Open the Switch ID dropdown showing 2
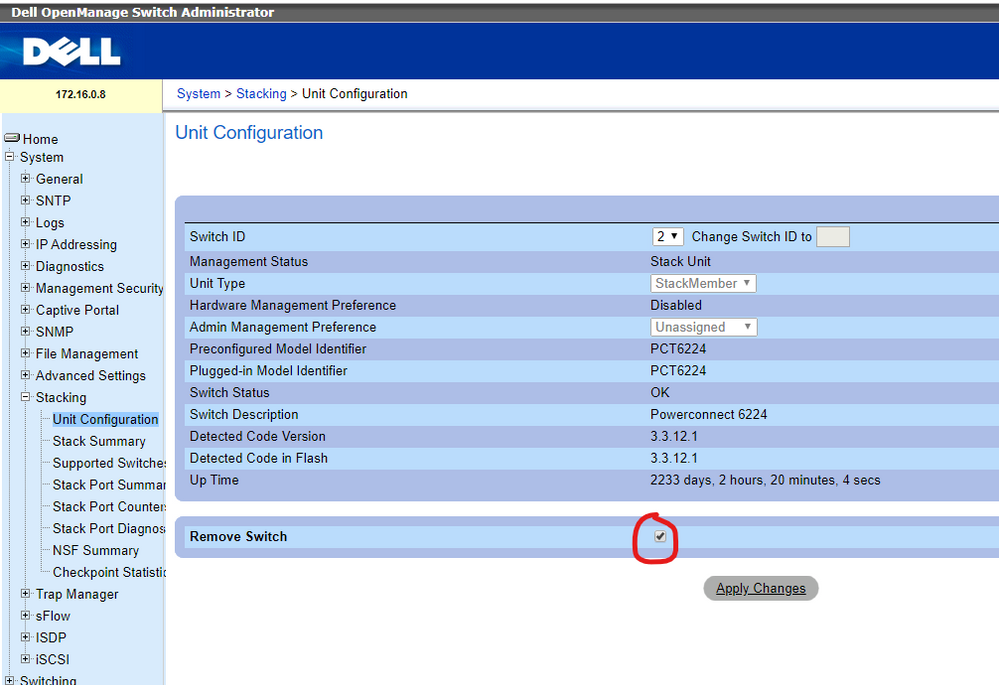999x685 pixels. (667, 236)
